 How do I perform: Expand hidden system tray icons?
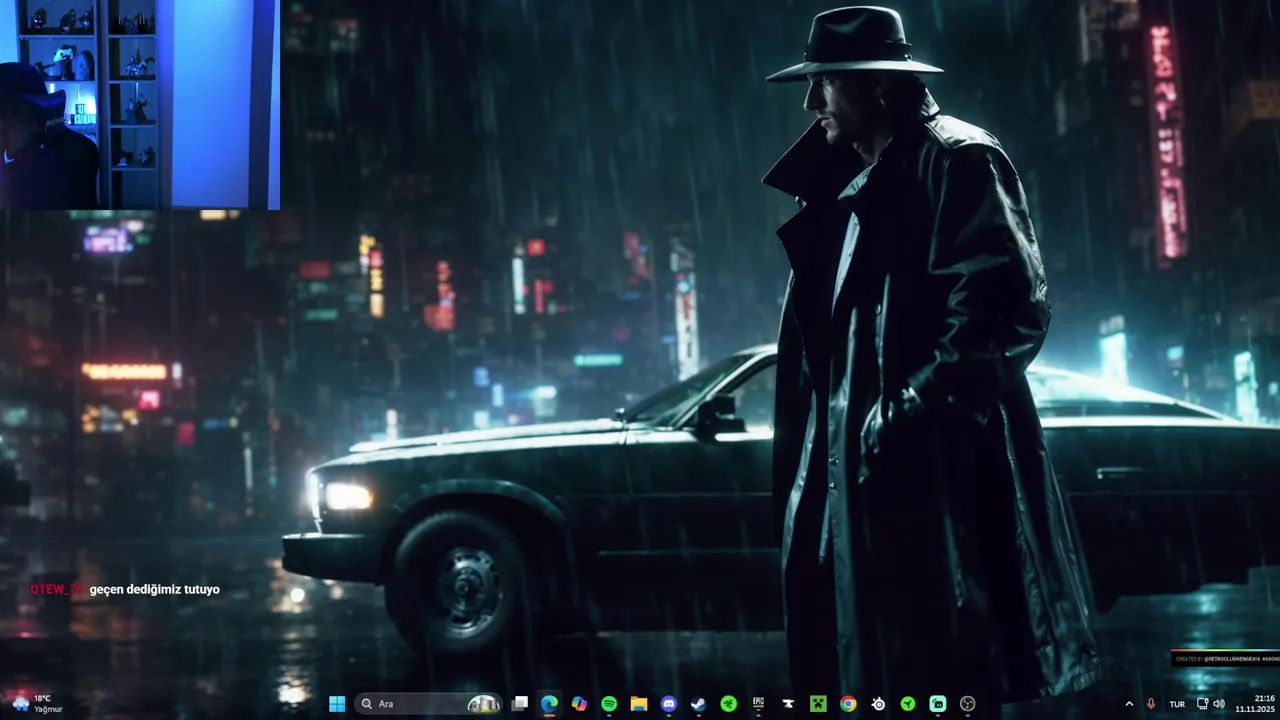(x=1129, y=704)
